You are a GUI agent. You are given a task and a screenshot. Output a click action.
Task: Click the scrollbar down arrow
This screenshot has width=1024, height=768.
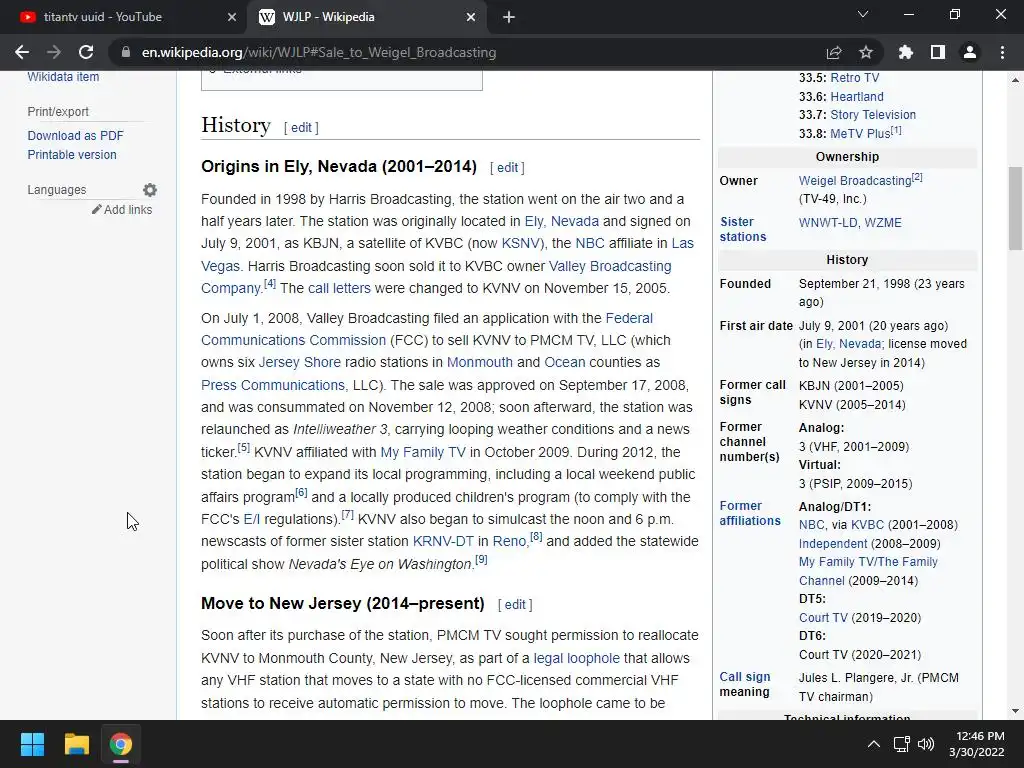pos(1015,711)
